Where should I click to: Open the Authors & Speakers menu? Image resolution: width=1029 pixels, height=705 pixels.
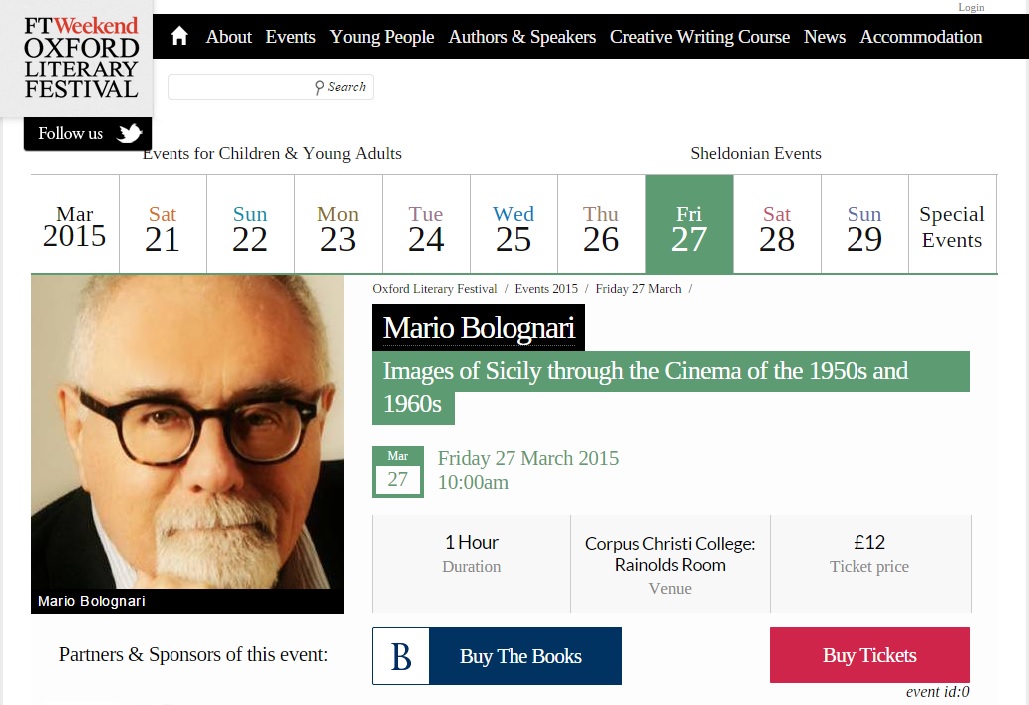click(522, 37)
